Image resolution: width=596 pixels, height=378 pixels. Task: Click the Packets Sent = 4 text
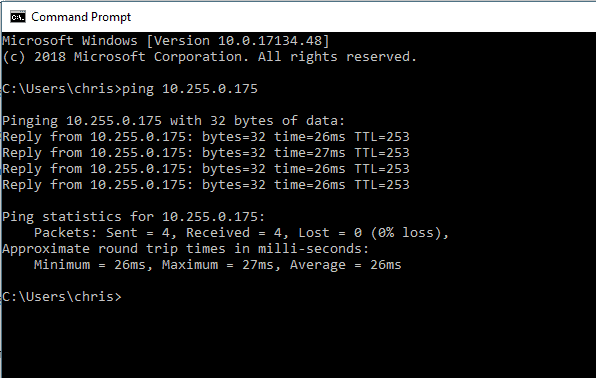(105, 233)
